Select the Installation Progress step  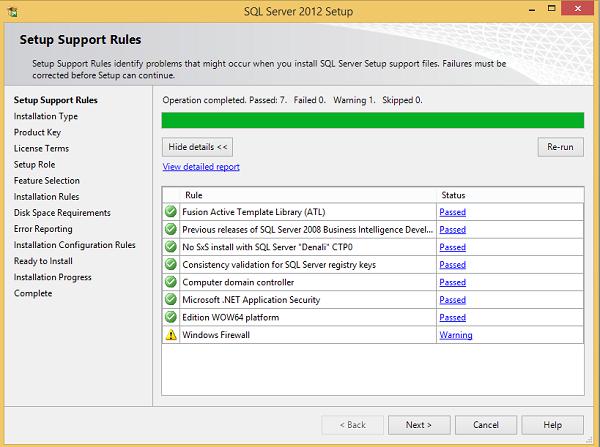point(52,277)
